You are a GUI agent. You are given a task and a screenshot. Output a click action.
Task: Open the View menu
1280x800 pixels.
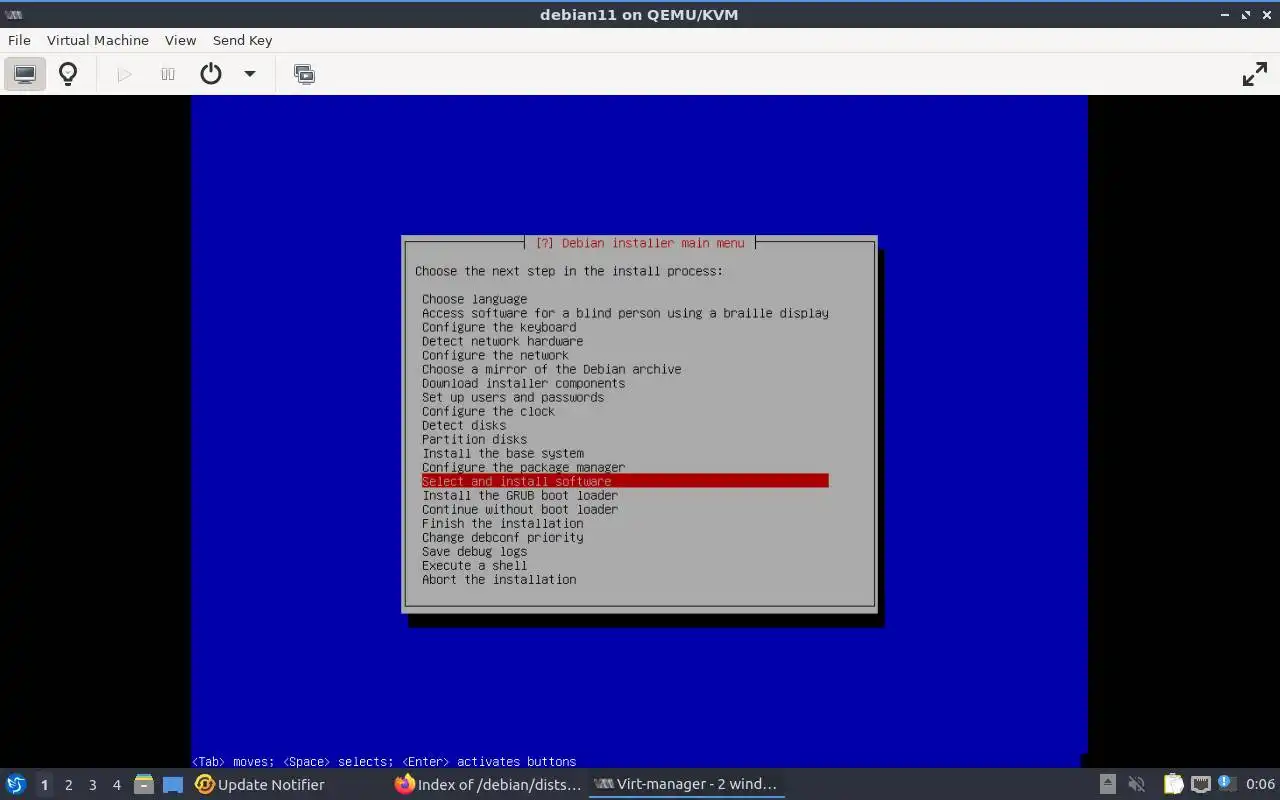coord(180,40)
